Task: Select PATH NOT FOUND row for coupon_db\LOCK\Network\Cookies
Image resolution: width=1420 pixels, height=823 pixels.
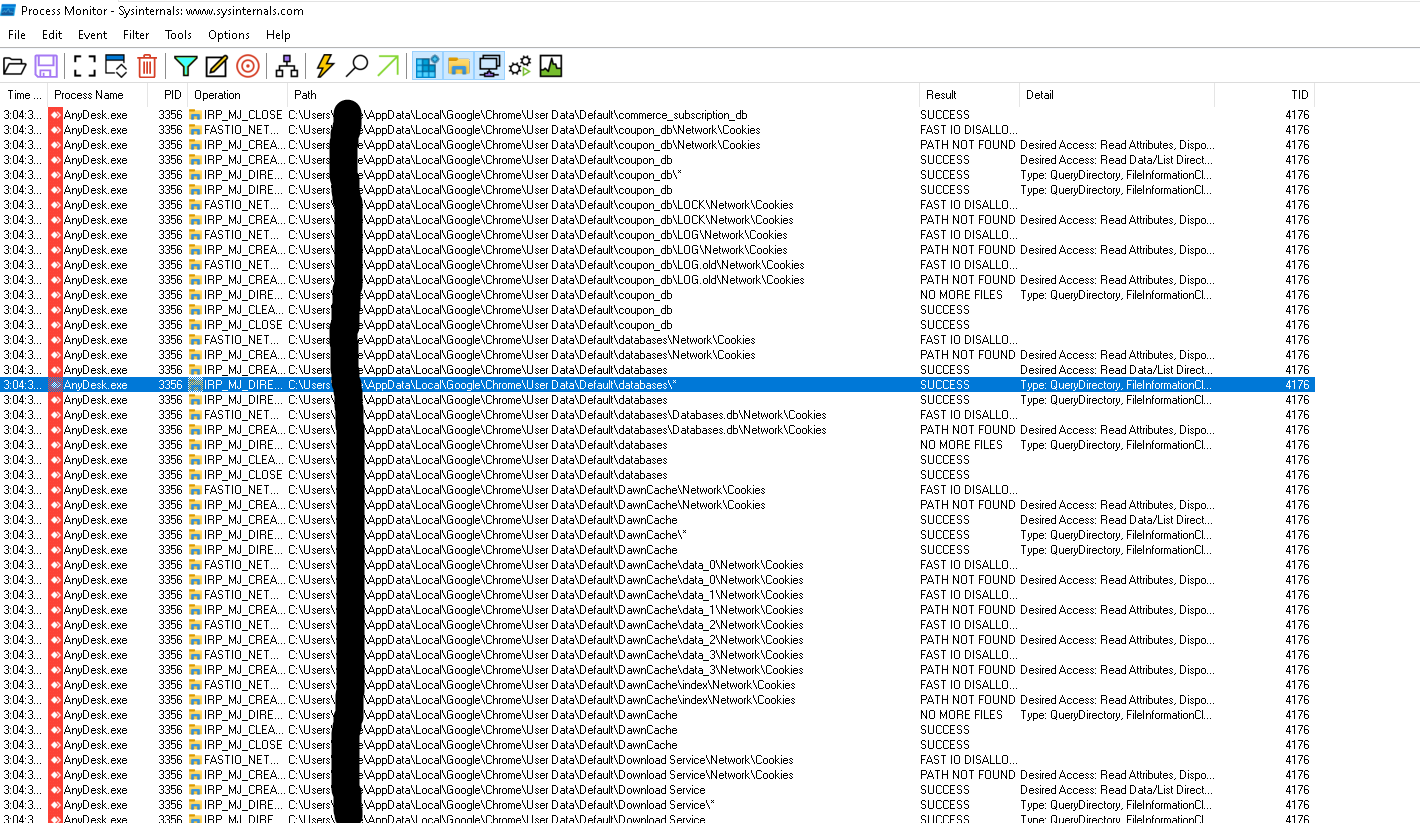Action: pyautogui.click(x=657, y=220)
